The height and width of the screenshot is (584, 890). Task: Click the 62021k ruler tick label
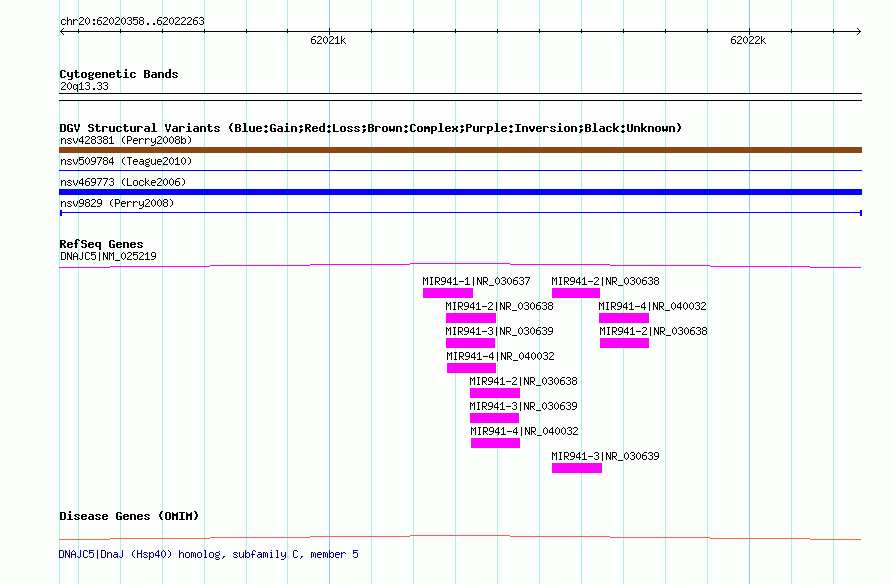tap(327, 41)
